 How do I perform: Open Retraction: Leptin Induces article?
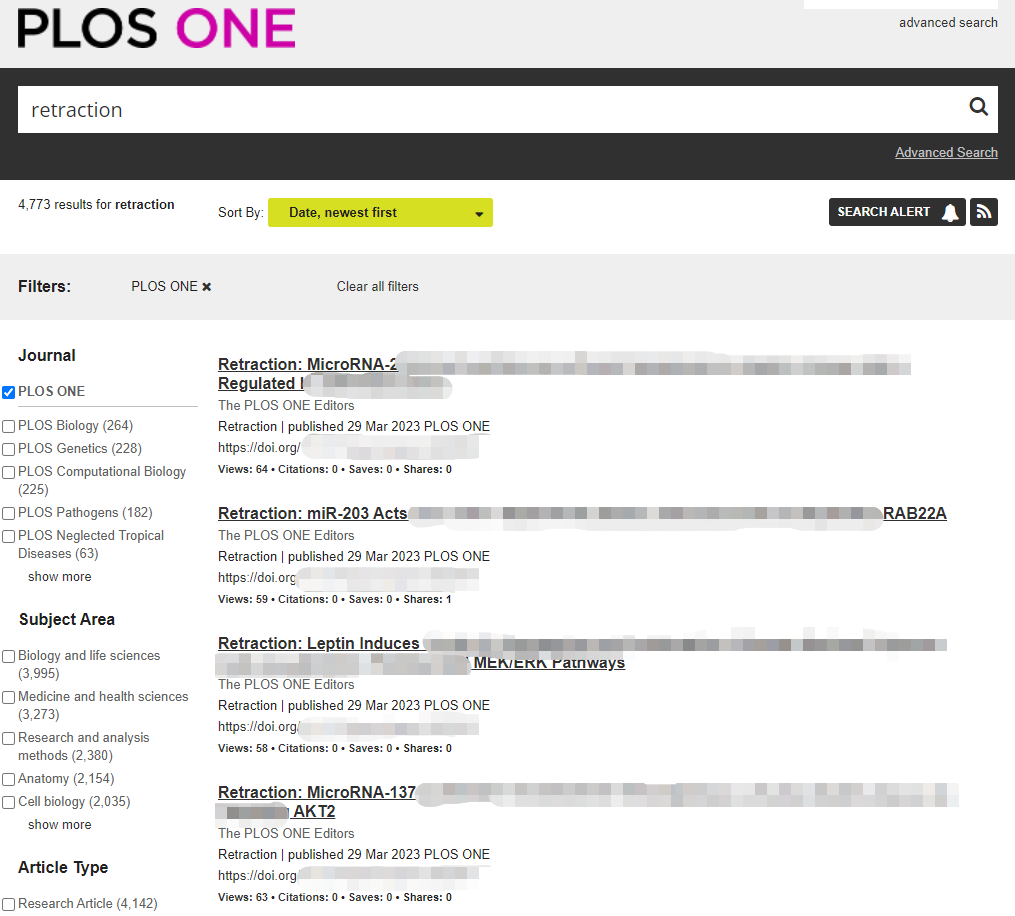(319, 643)
